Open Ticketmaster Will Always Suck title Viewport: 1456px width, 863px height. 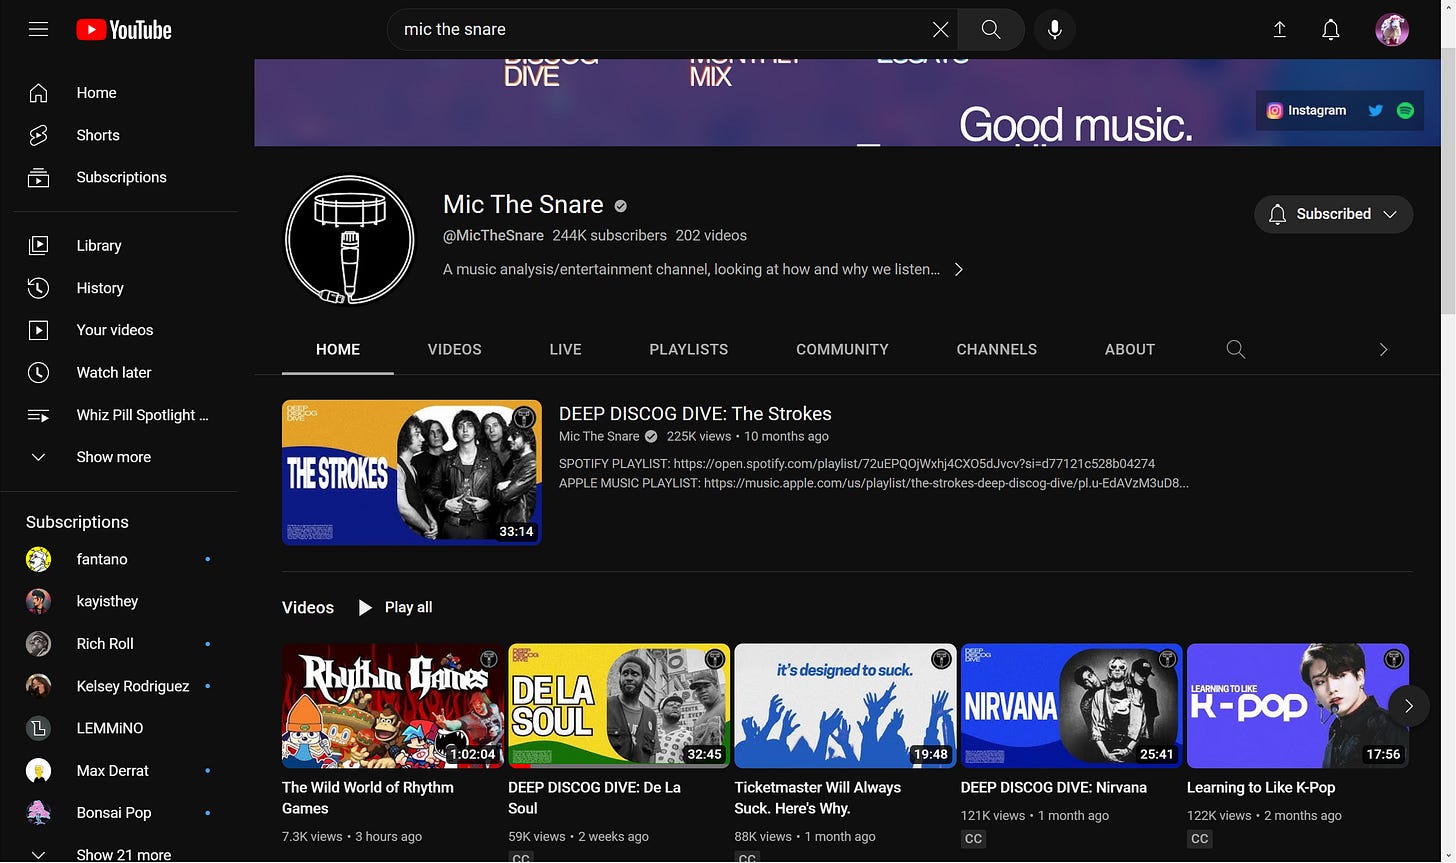[x=818, y=798]
